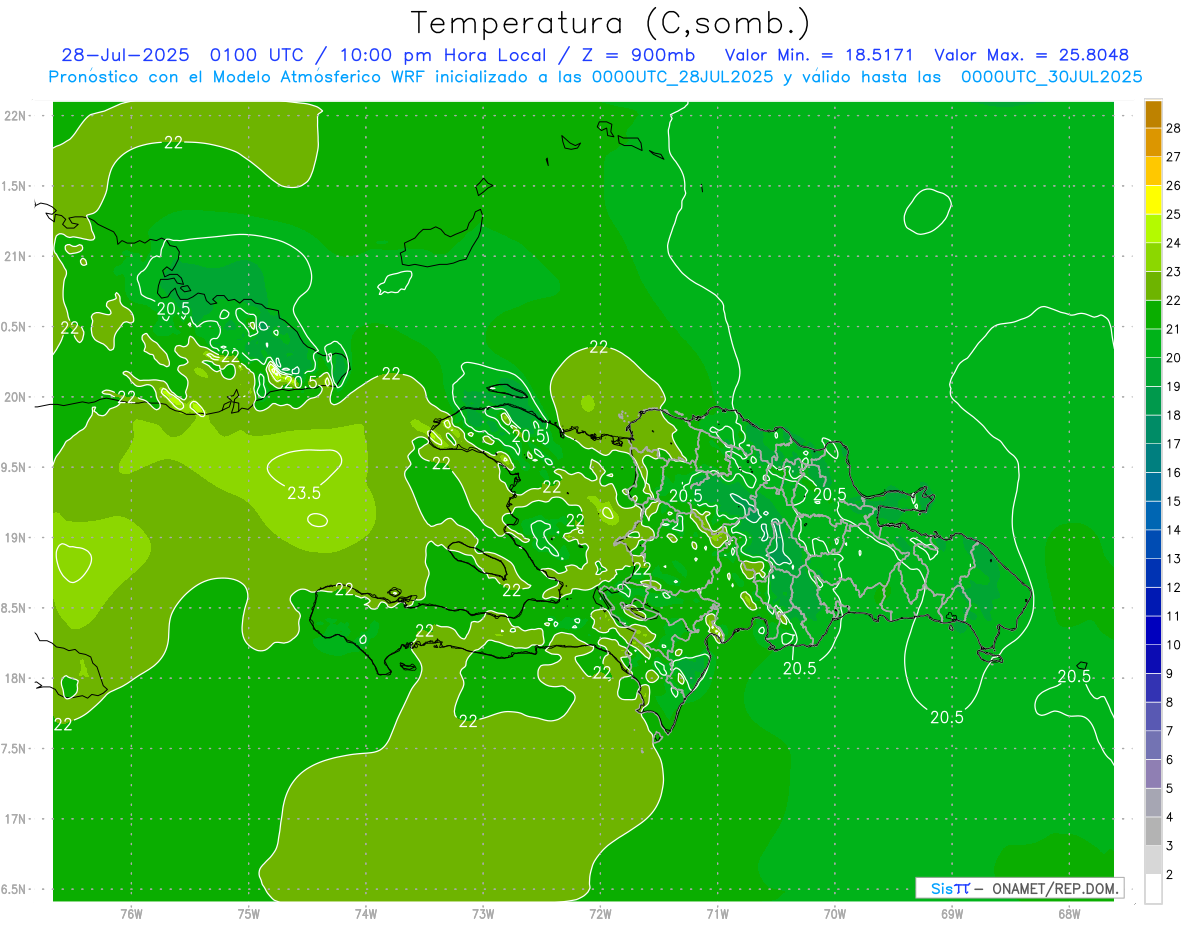Click the "22N" latitude axis label
This screenshot has width=1200, height=927.
tap(14, 116)
